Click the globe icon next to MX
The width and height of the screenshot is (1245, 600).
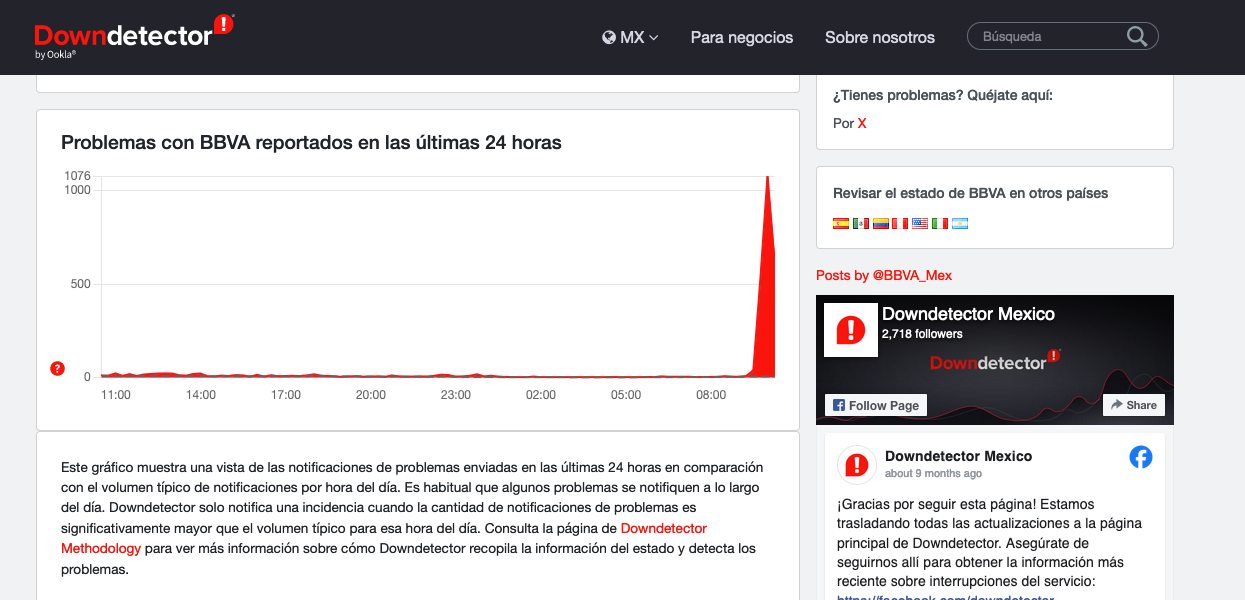[609, 37]
